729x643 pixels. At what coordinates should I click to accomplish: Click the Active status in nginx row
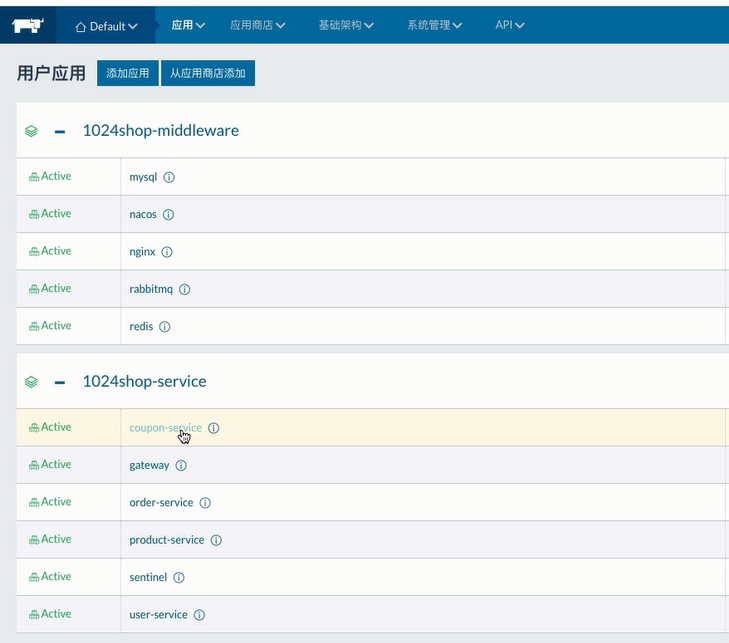click(x=50, y=251)
